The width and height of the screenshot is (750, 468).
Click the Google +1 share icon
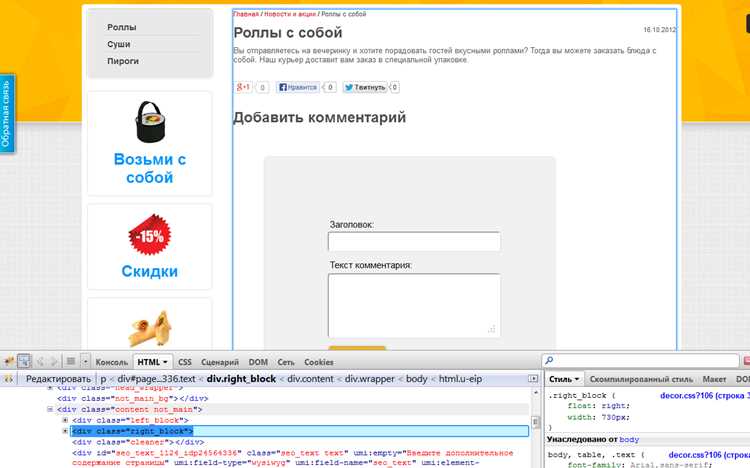[243, 87]
